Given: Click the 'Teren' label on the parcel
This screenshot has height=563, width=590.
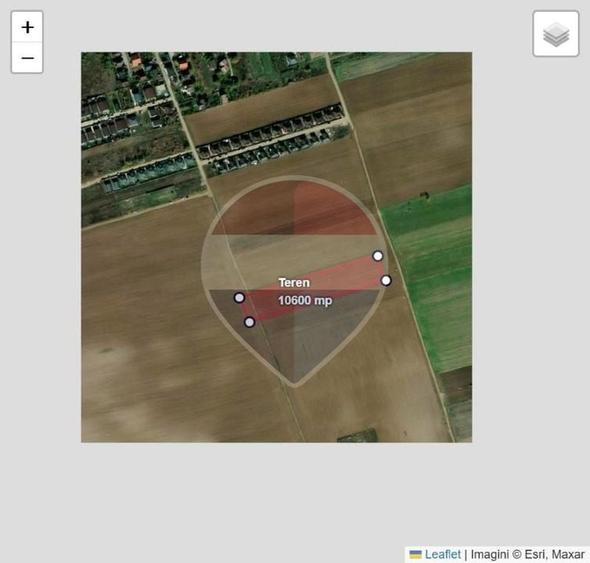Looking at the screenshot, I should click(x=294, y=283).
